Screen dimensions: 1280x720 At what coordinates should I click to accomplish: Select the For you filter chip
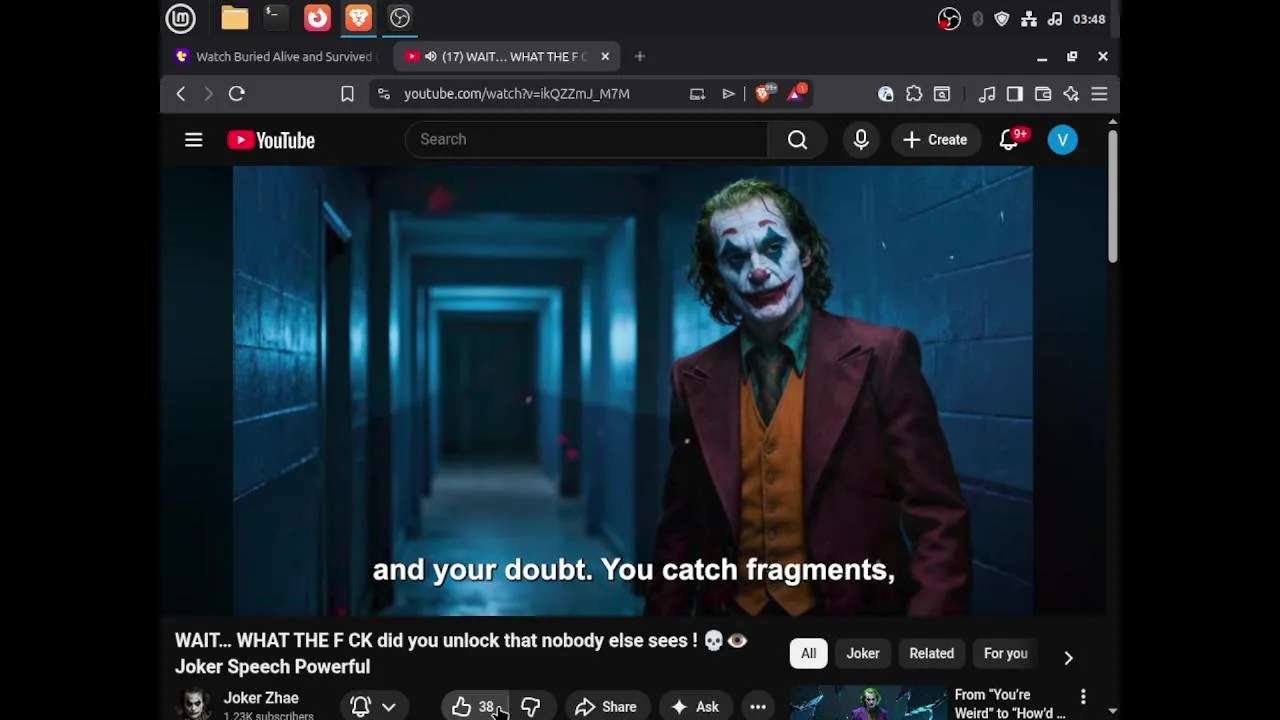1006,654
